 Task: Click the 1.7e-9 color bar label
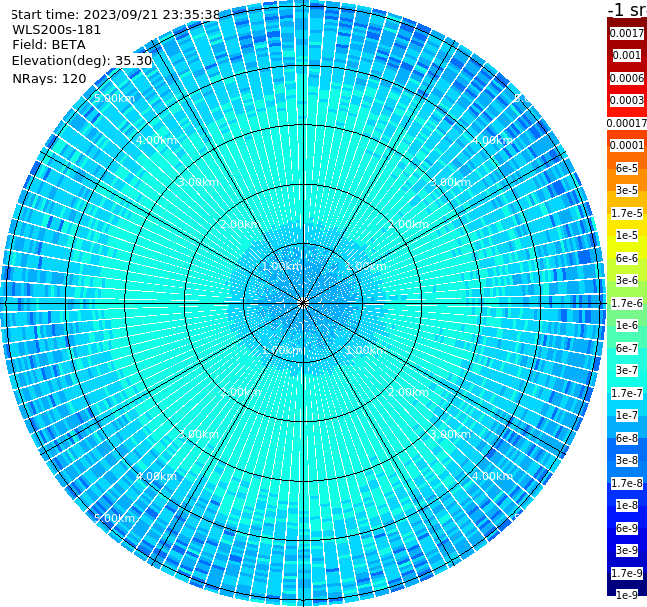click(x=627, y=573)
